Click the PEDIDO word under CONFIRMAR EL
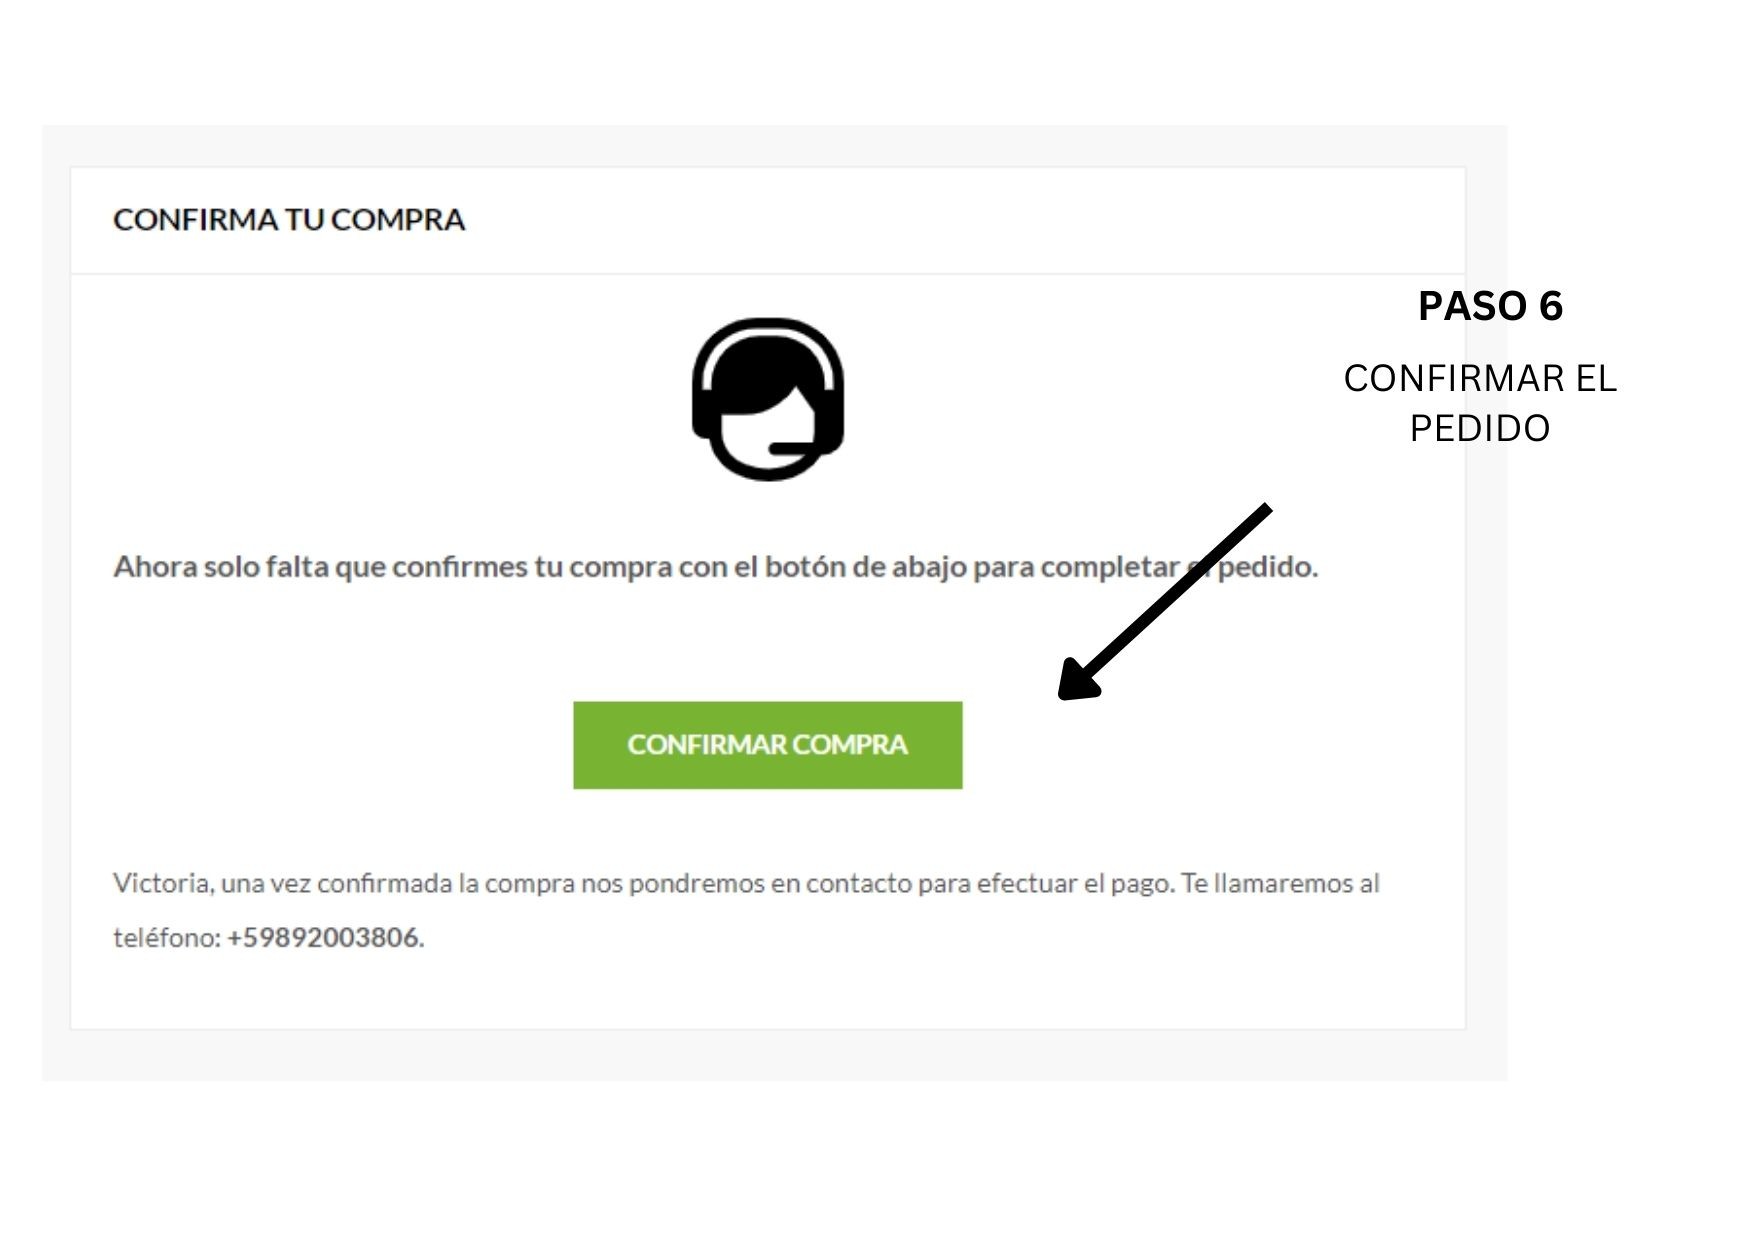1748x1240 pixels. coord(1480,429)
